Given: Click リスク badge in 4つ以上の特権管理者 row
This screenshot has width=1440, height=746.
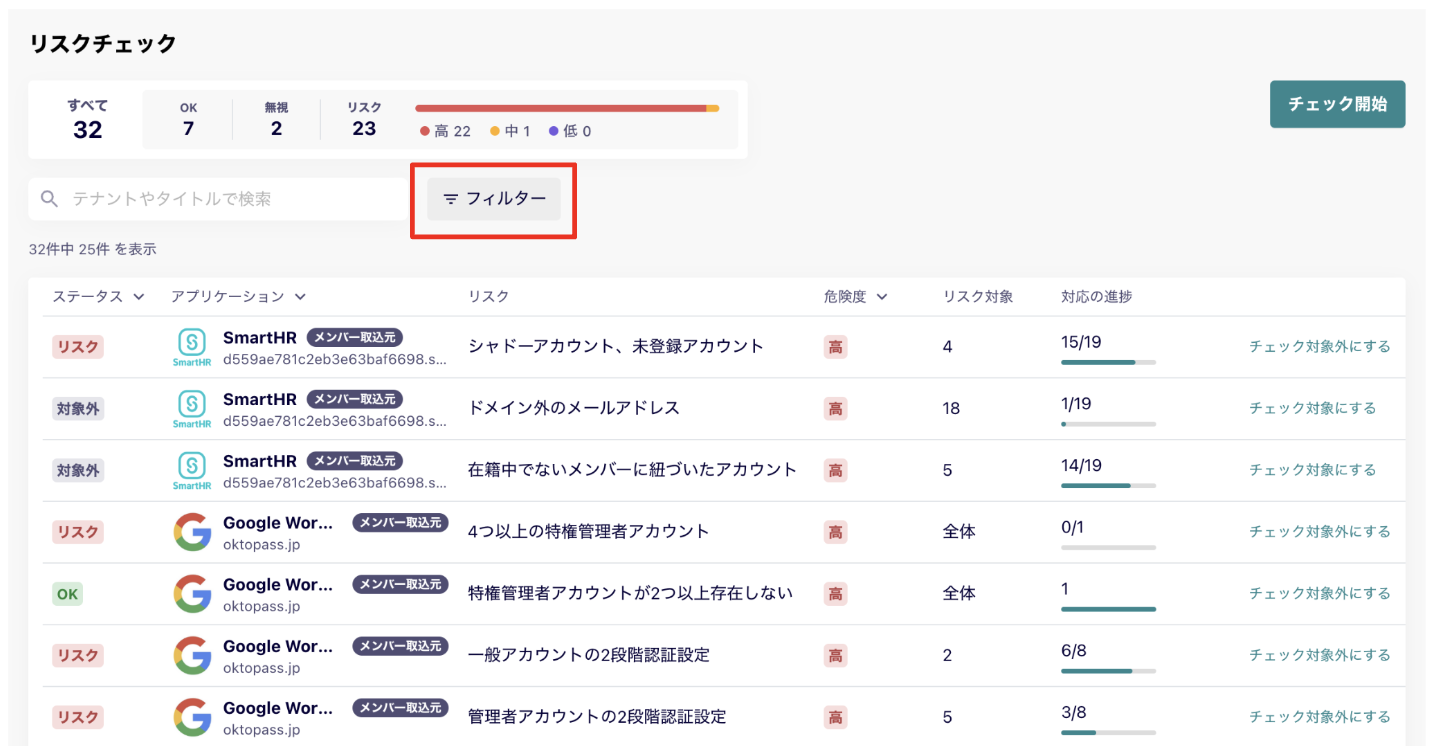Looking at the screenshot, I should tap(78, 532).
